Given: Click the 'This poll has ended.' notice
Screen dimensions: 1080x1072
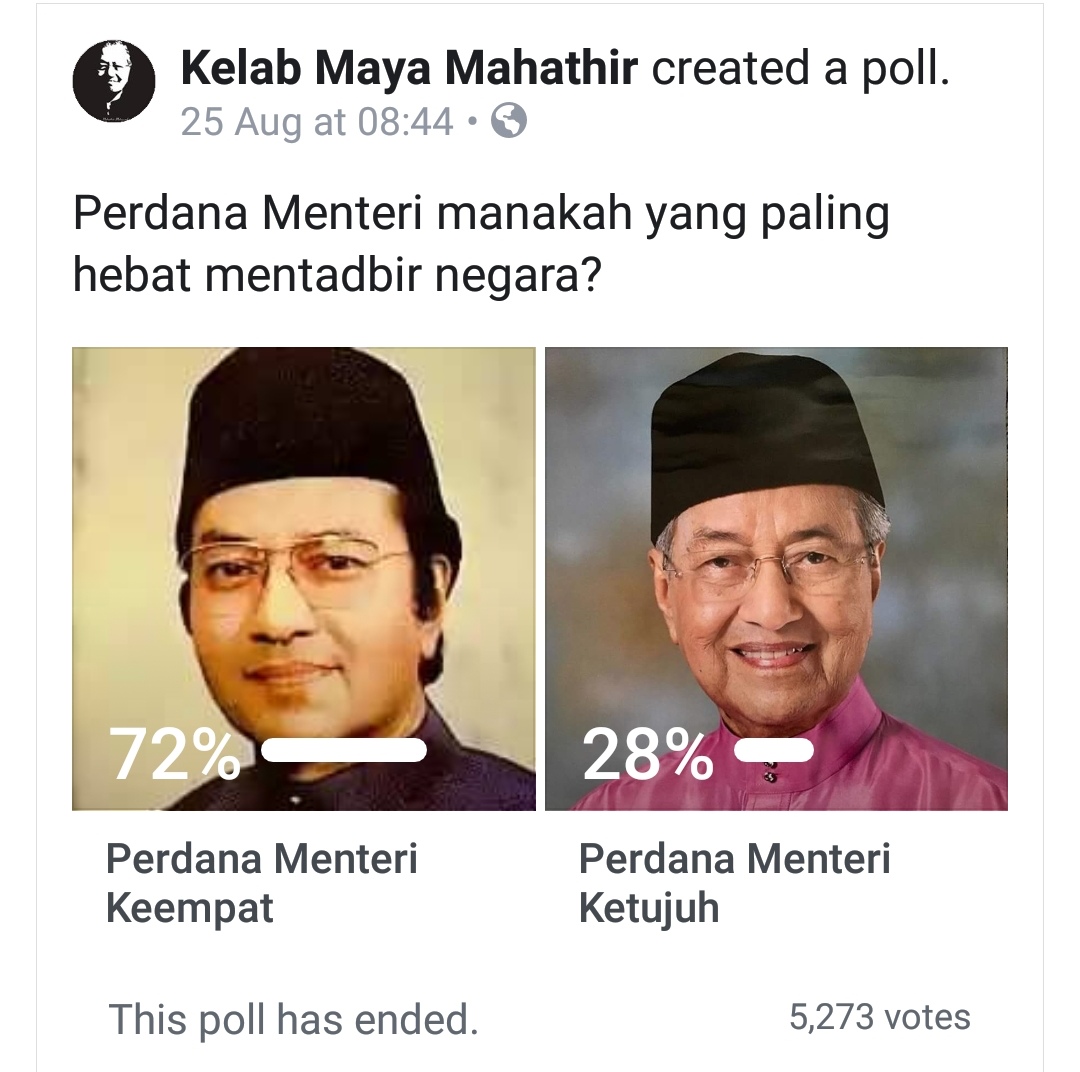Looking at the screenshot, I should click(x=293, y=1019).
